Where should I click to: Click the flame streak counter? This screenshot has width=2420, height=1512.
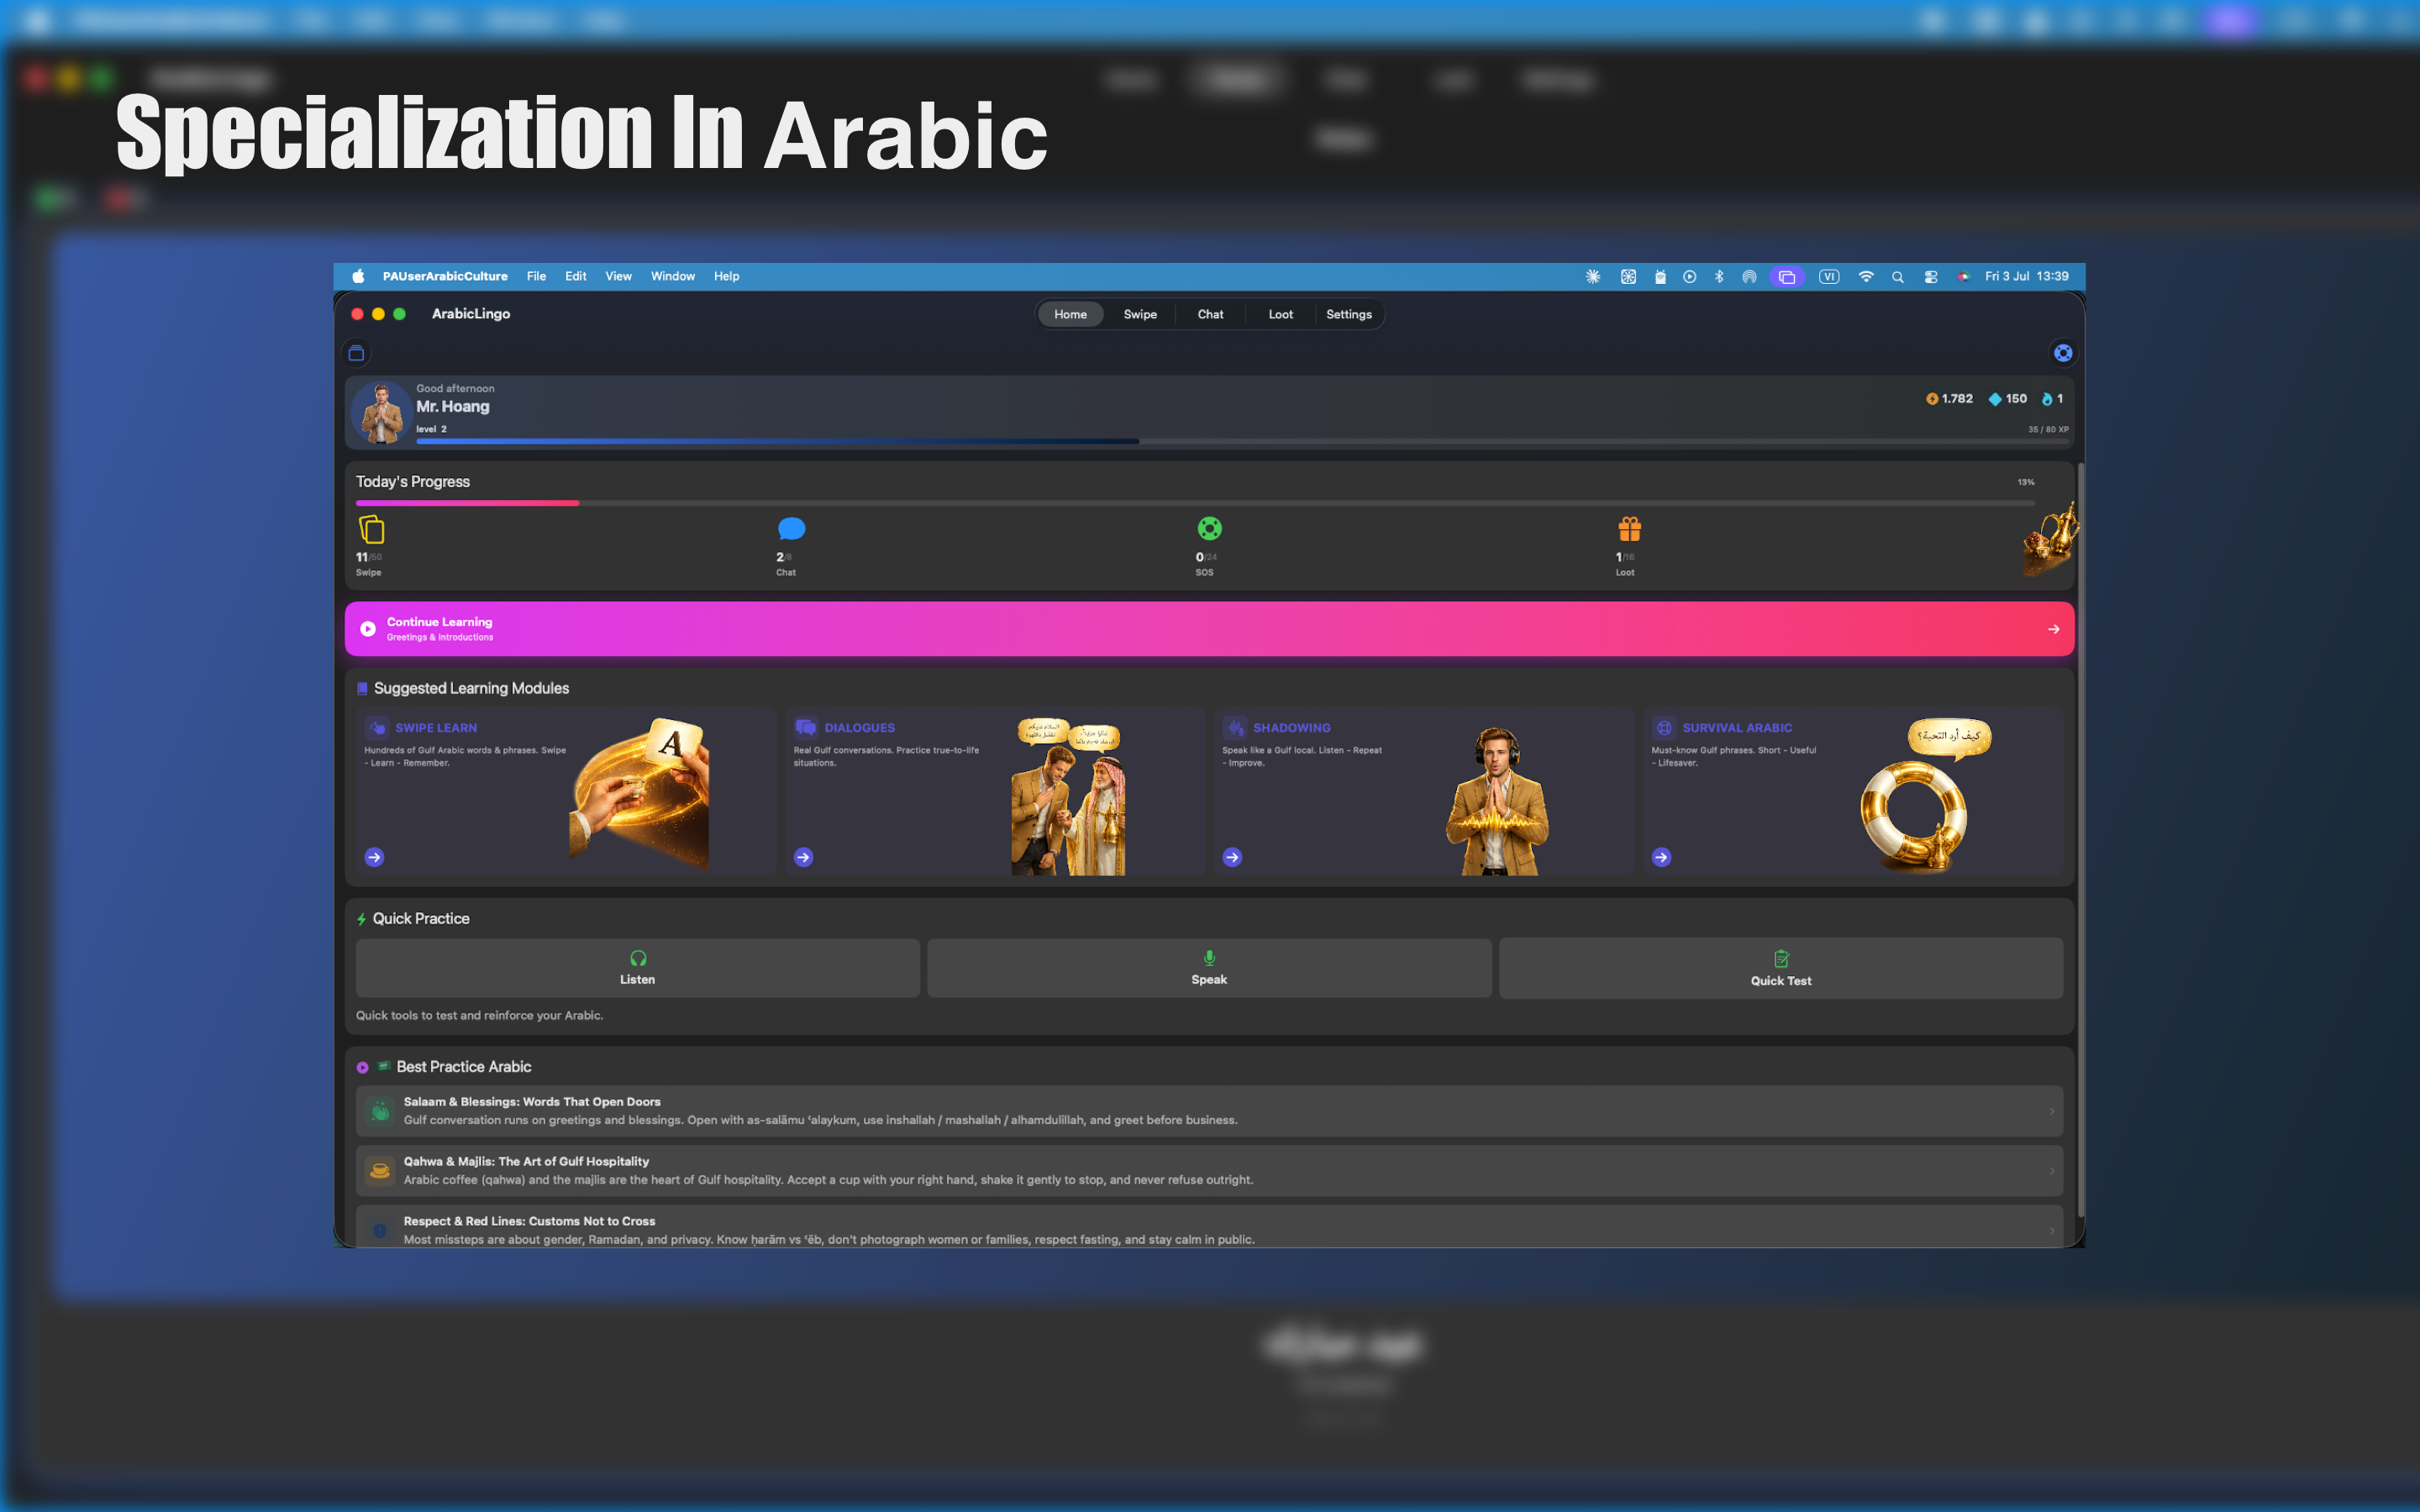pos(2052,398)
